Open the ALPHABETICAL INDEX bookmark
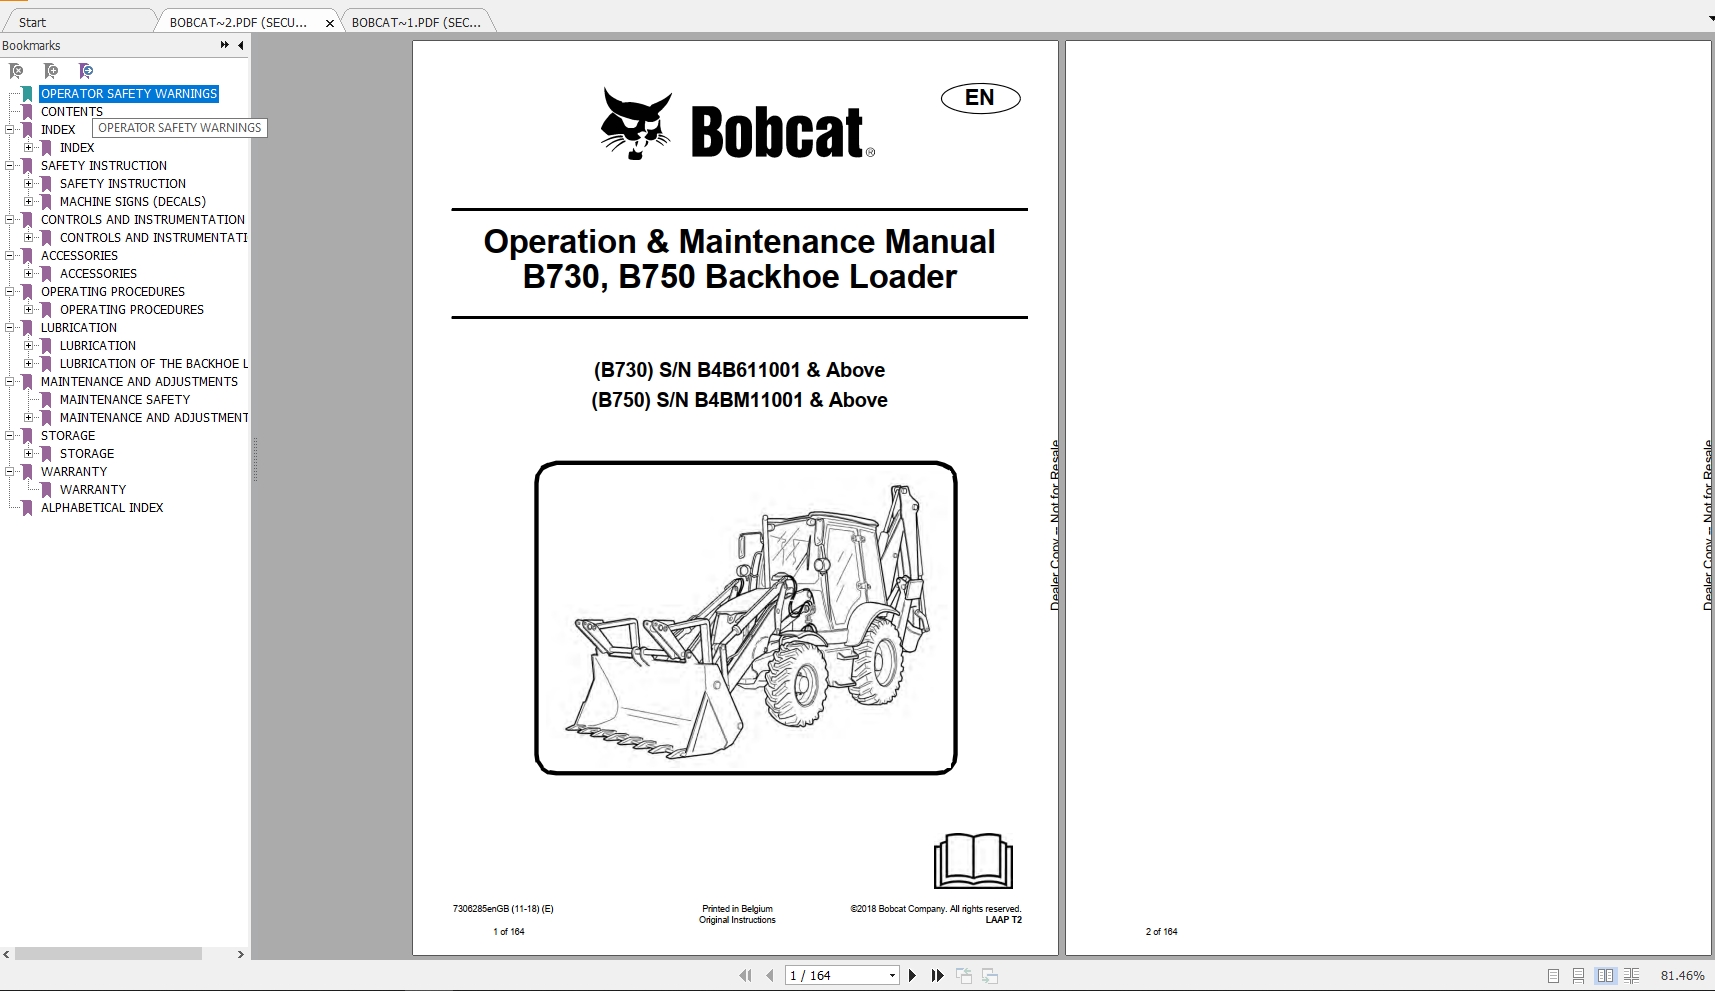This screenshot has width=1715, height=991. point(101,507)
